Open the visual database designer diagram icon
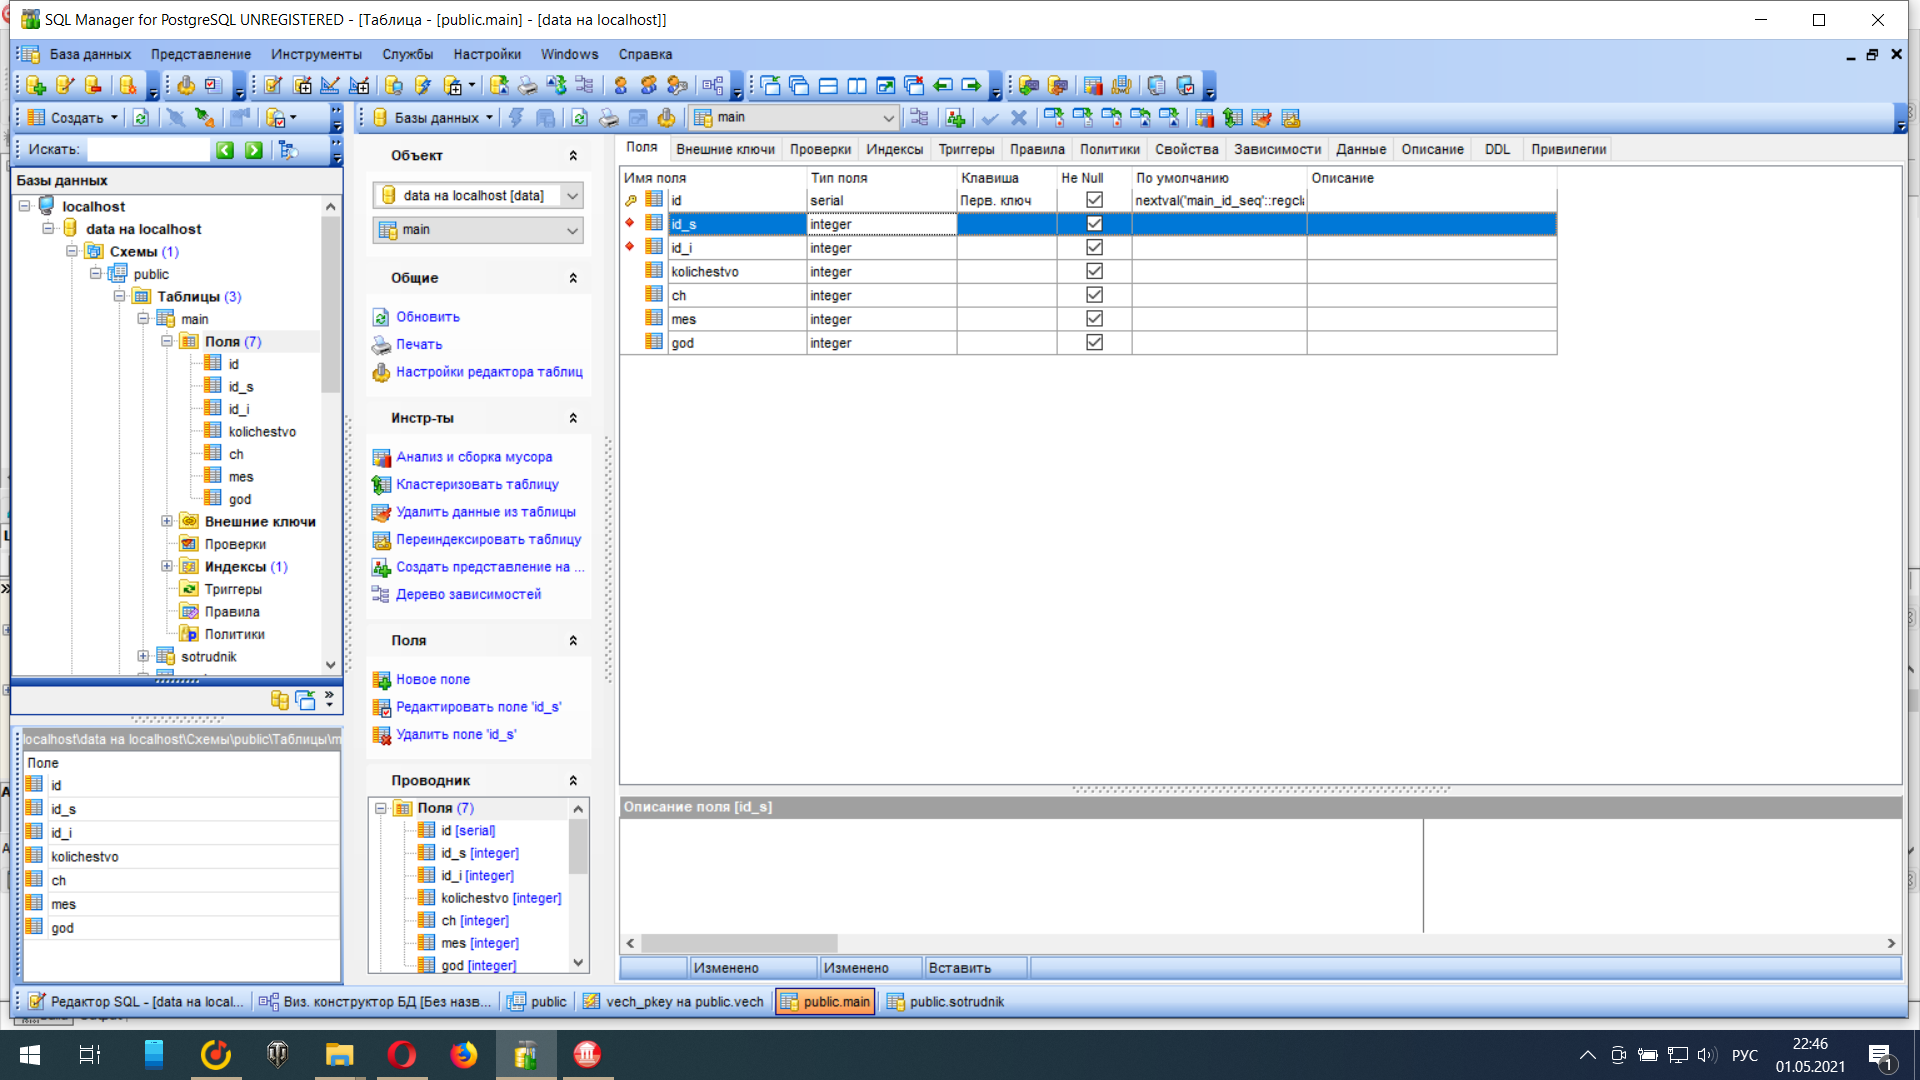Viewport: 1920px width, 1080px height. [x=712, y=86]
